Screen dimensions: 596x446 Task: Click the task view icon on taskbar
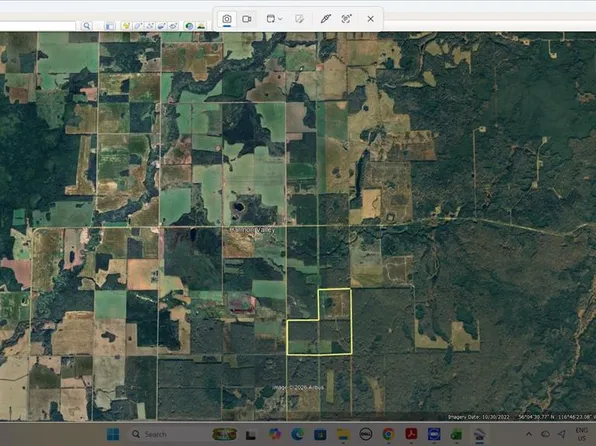(x=250, y=434)
